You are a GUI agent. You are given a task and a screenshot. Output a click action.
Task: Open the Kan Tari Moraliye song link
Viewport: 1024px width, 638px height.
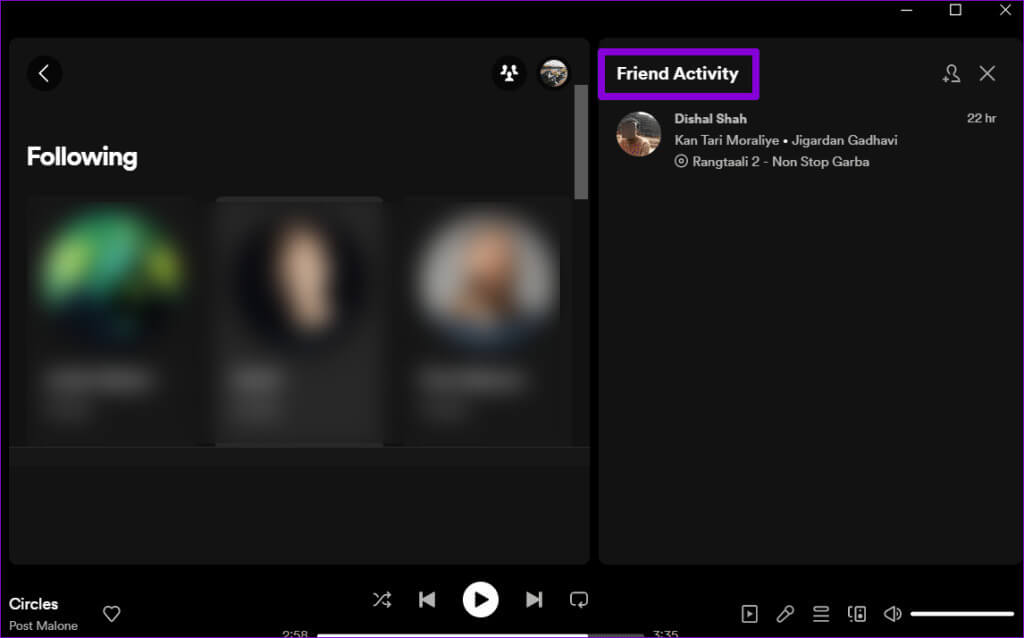(x=726, y=140)
